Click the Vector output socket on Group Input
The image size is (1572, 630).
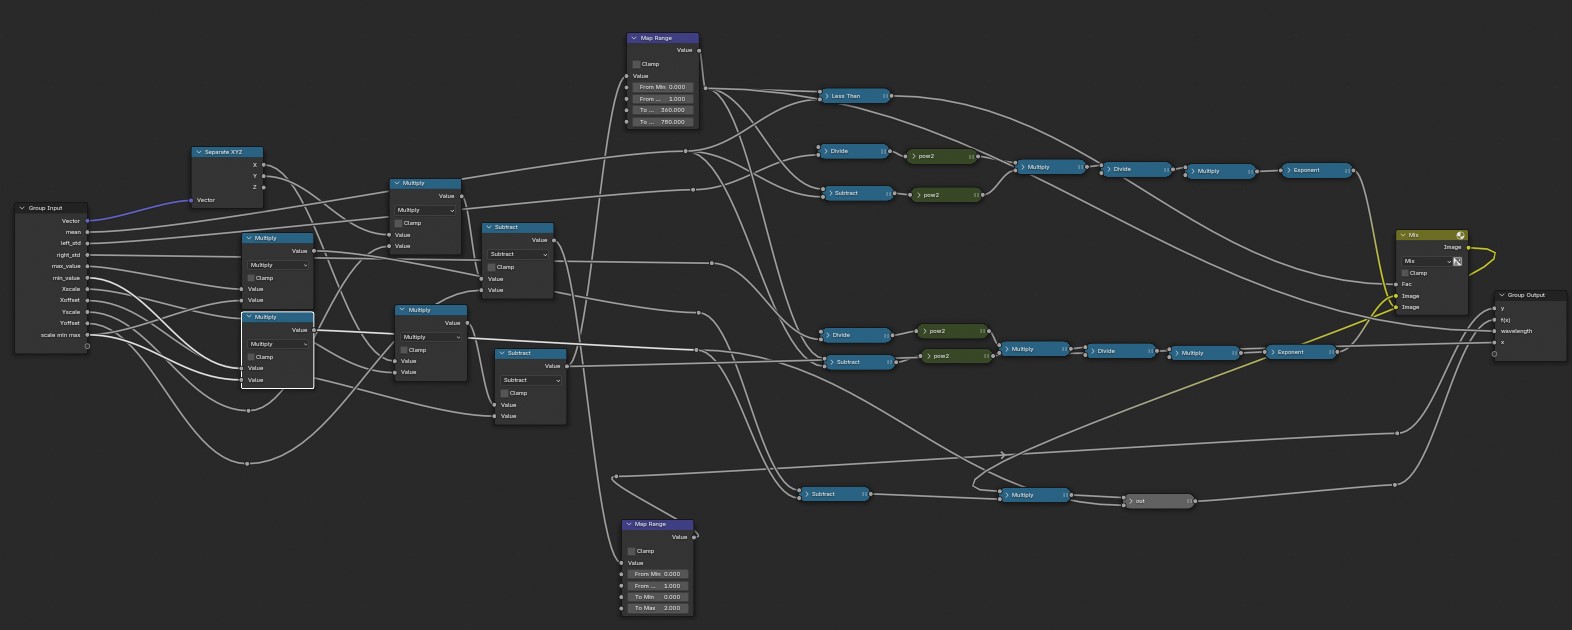(88, 221)
